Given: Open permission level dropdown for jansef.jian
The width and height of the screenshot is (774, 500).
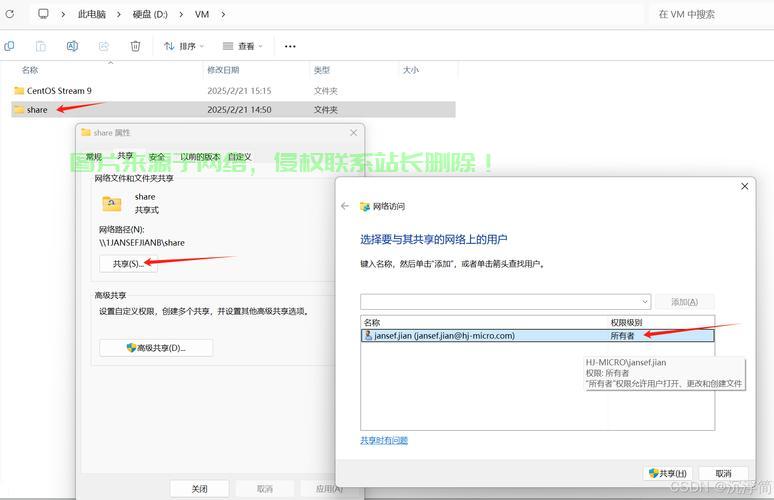Looking at the screenshot, I should click(x=622, y=336).
